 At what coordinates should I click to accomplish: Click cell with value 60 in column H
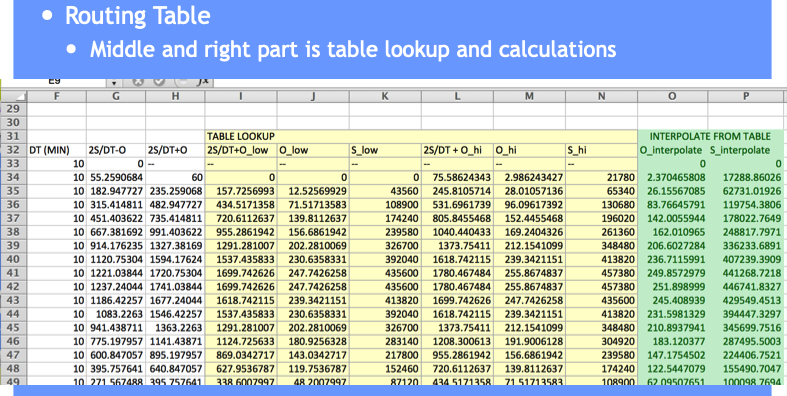click(x=175, y=177)
